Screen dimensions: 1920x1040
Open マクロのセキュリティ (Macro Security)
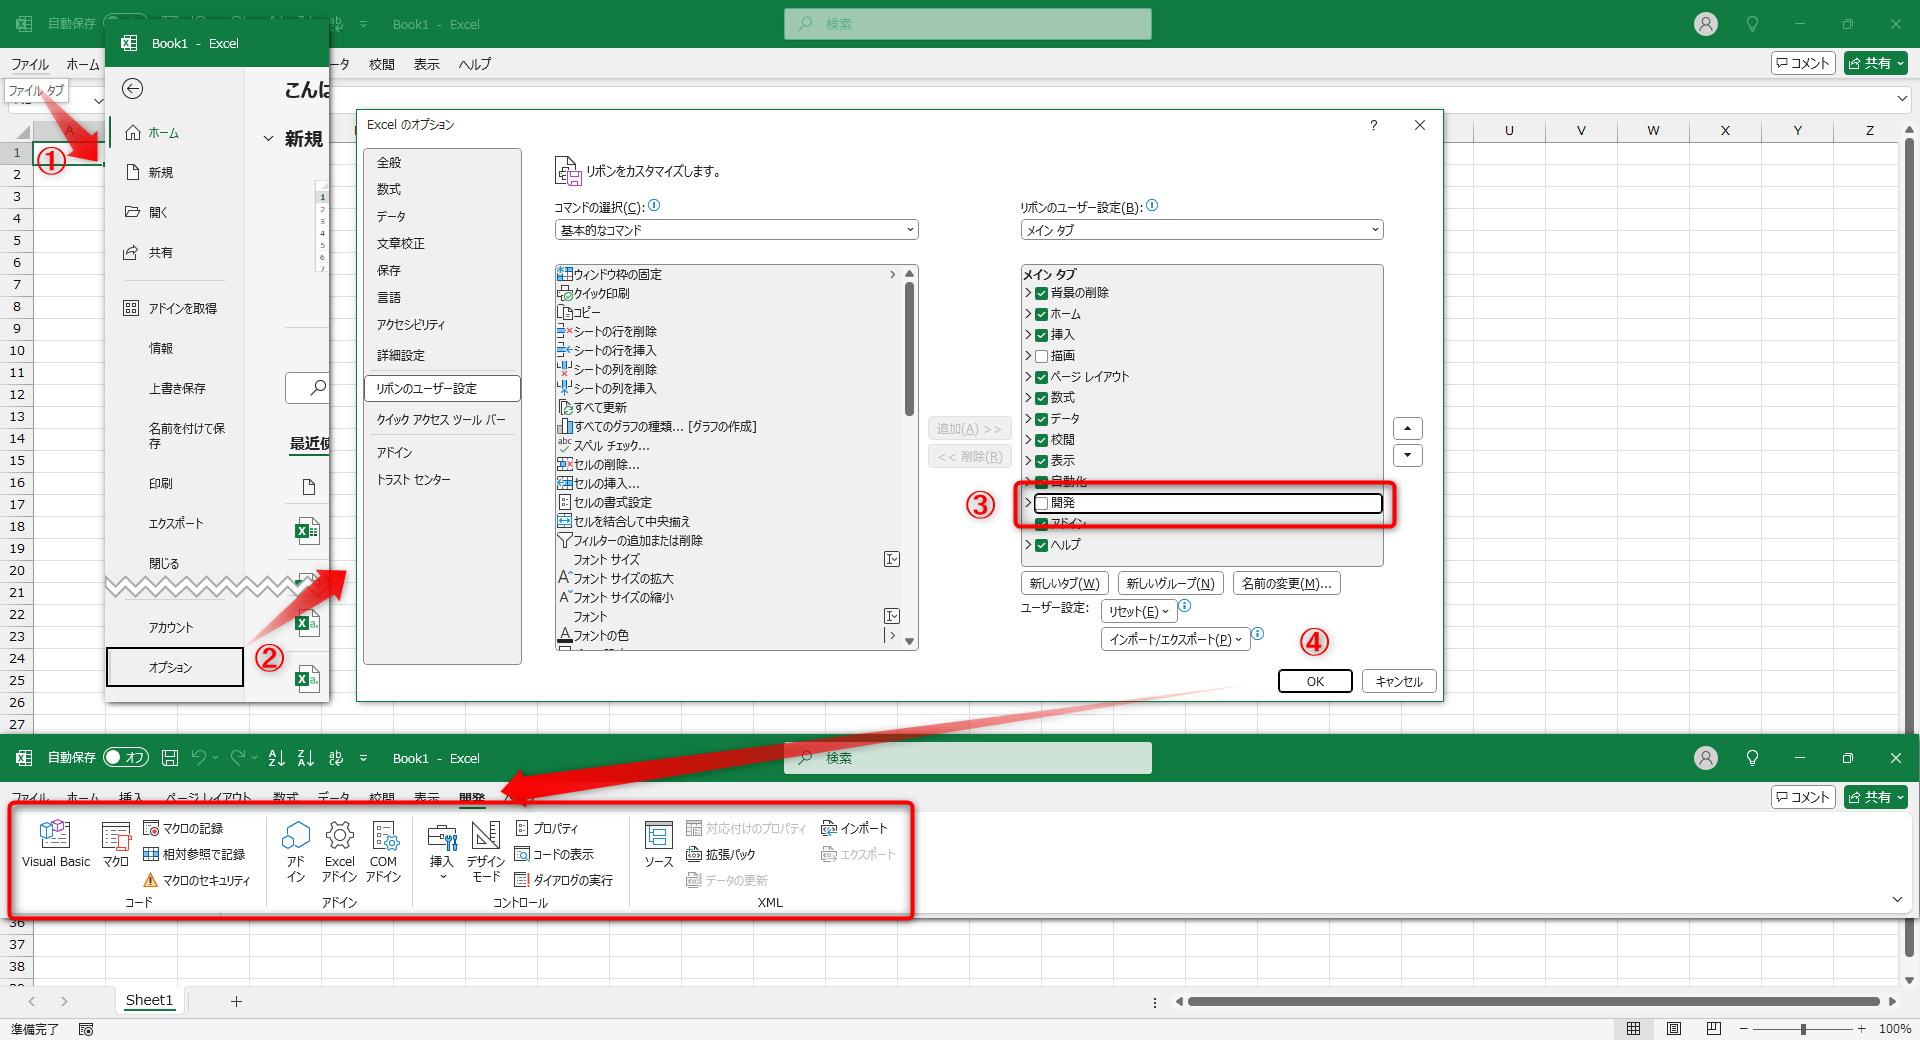[197, 880]
